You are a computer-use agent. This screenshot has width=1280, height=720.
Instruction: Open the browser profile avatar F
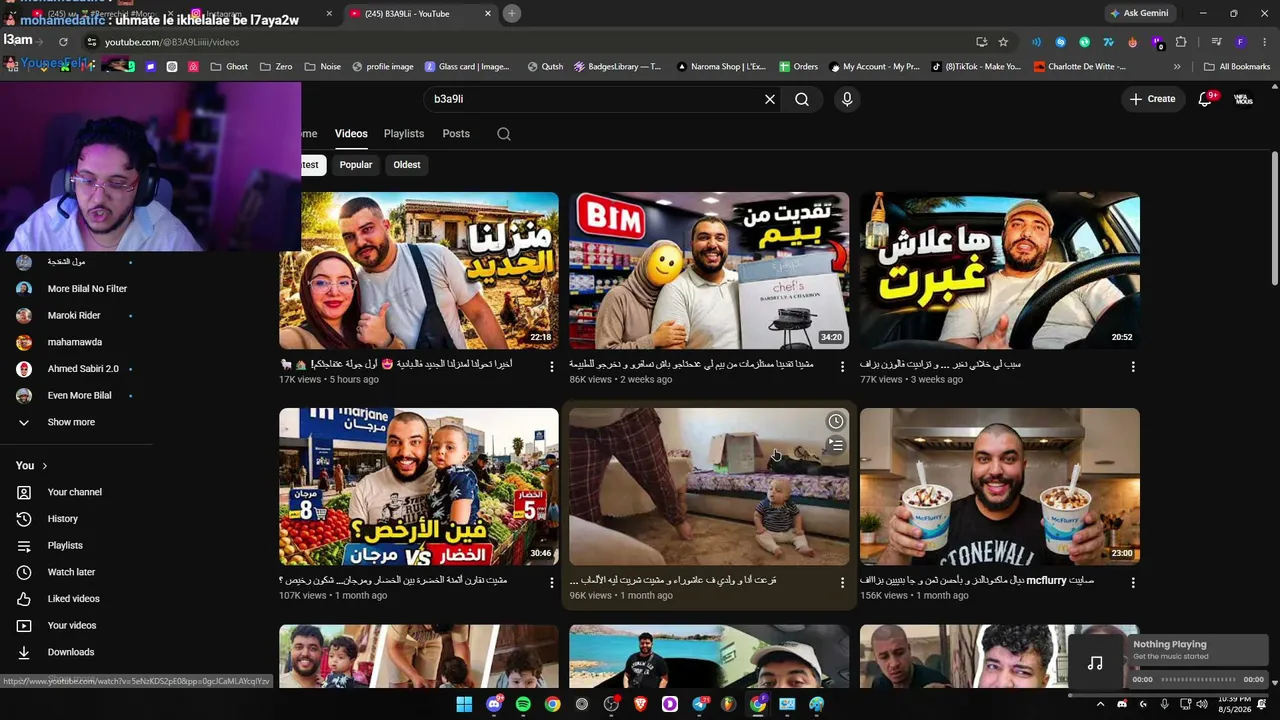pos(1241,42)
